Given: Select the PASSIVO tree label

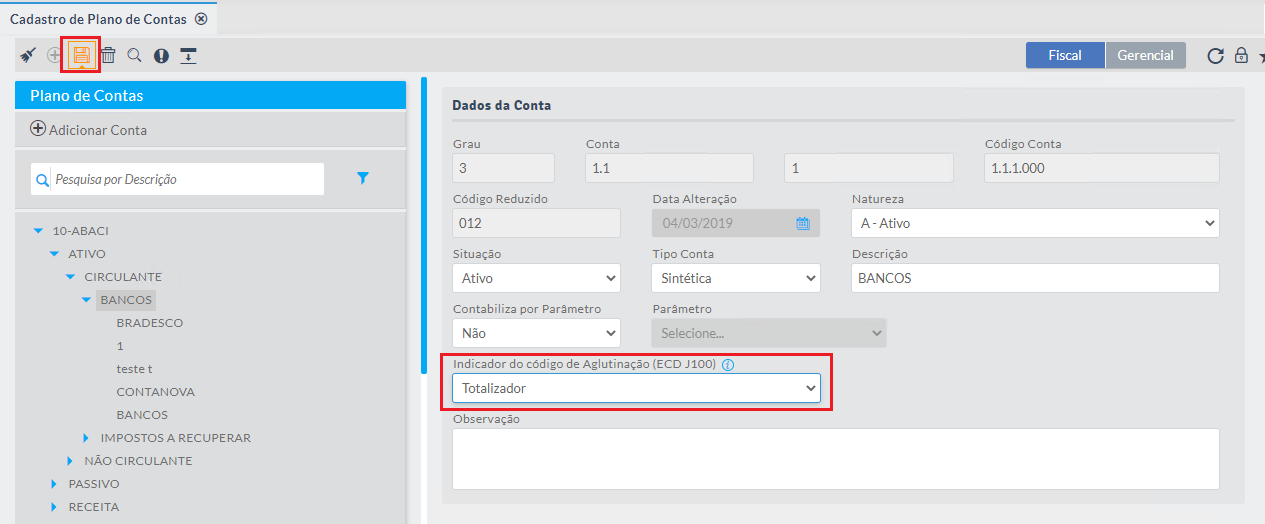Looking at the screenshot, I should click(94, 484).
